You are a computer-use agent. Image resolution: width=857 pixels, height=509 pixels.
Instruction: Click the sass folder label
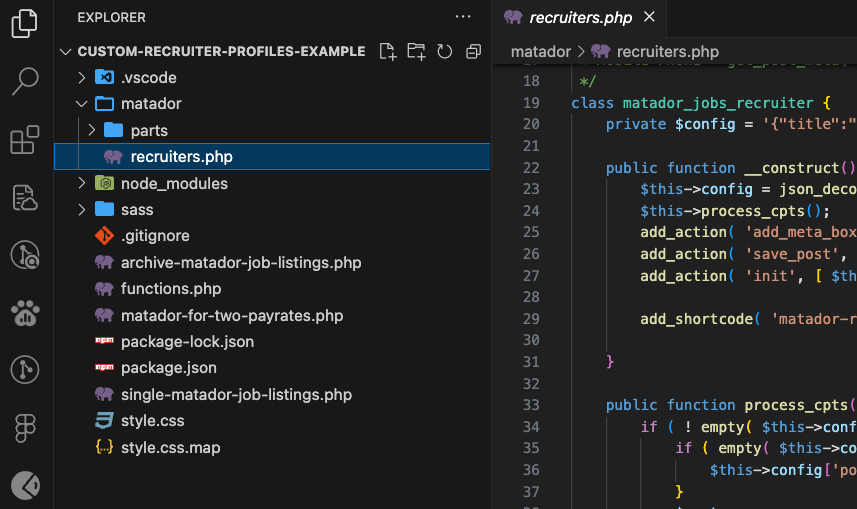pos(137,210)
